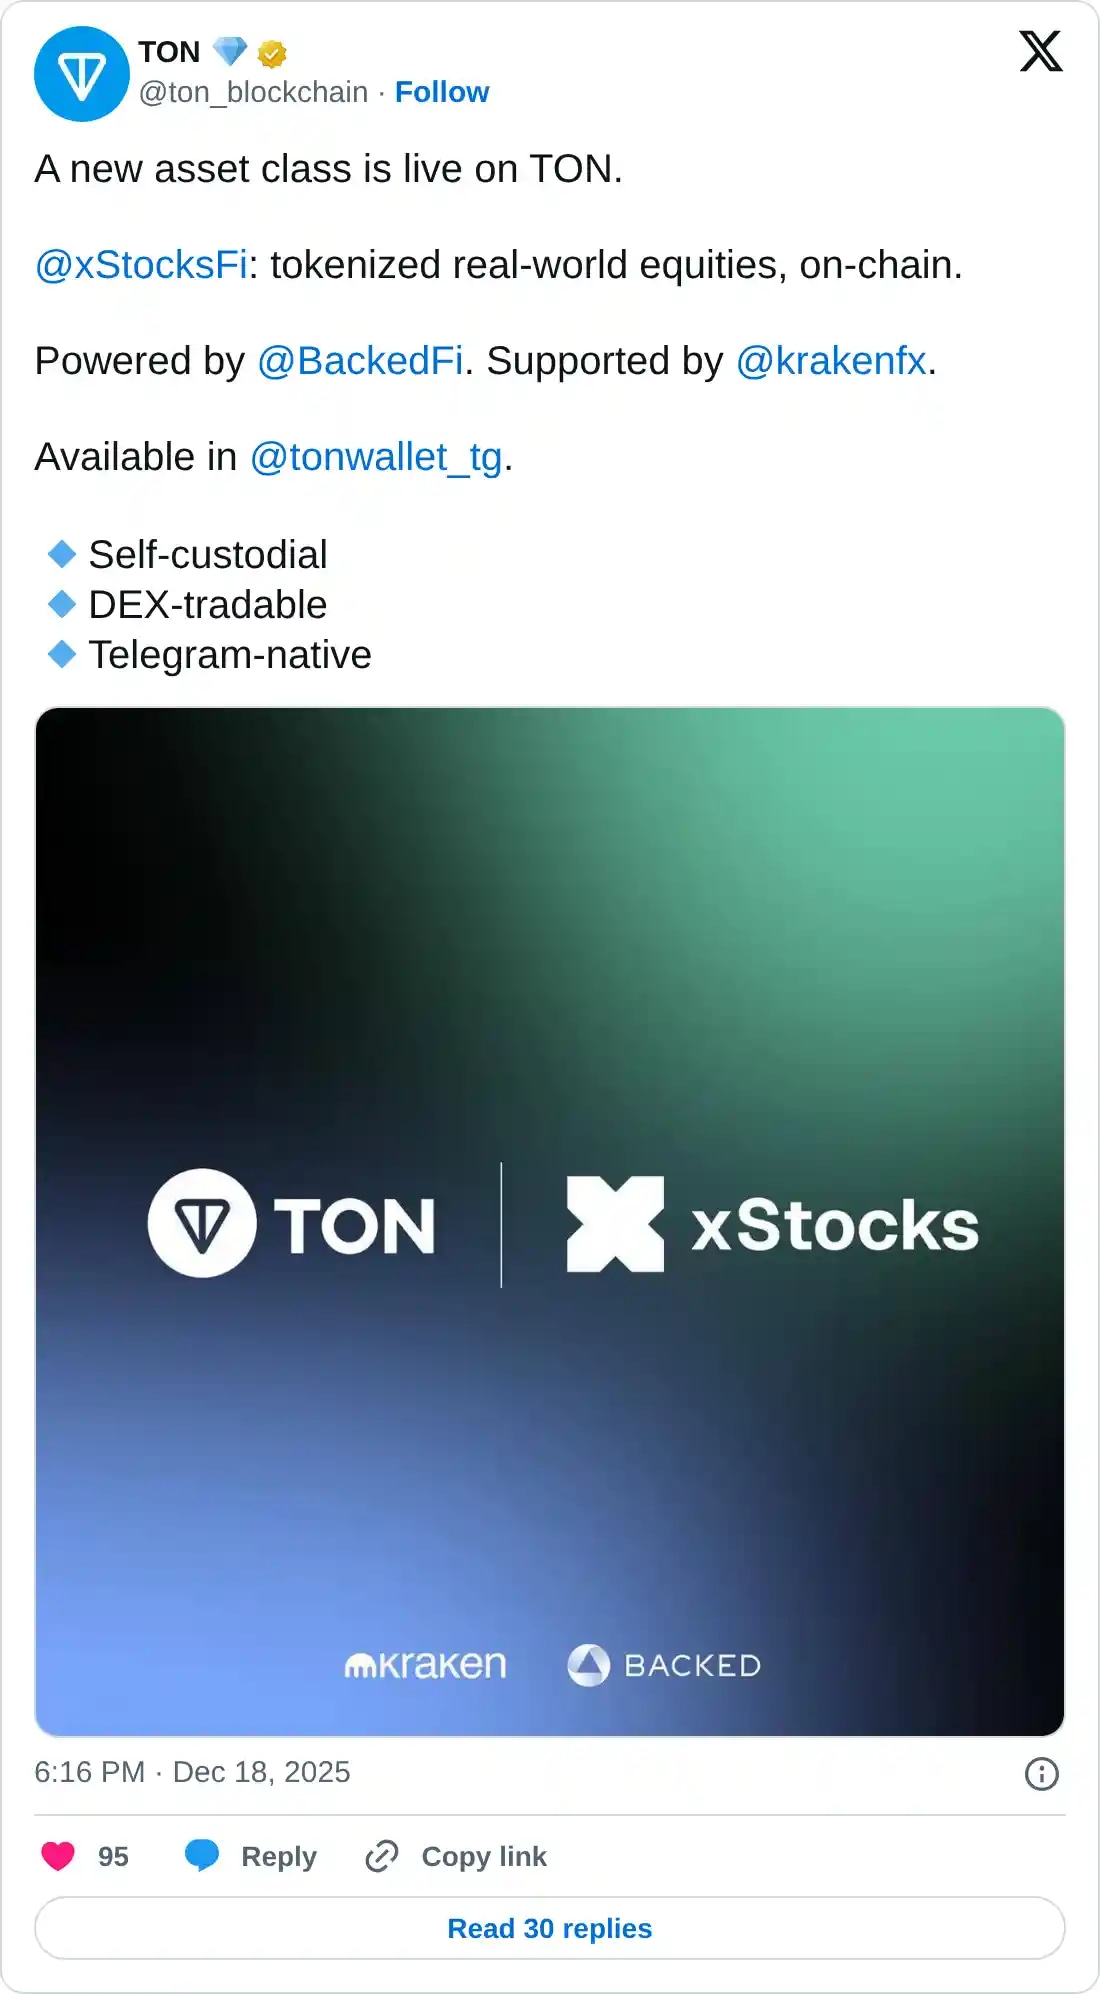Click the copy link chain icon
Screen dimensions: 1100x1994
pos(384,1856)
